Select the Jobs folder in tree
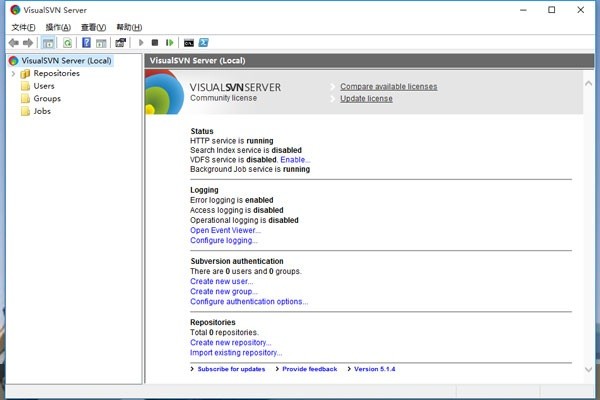Image resolution: width=600 pixels, height=400 pixels. 42,111
